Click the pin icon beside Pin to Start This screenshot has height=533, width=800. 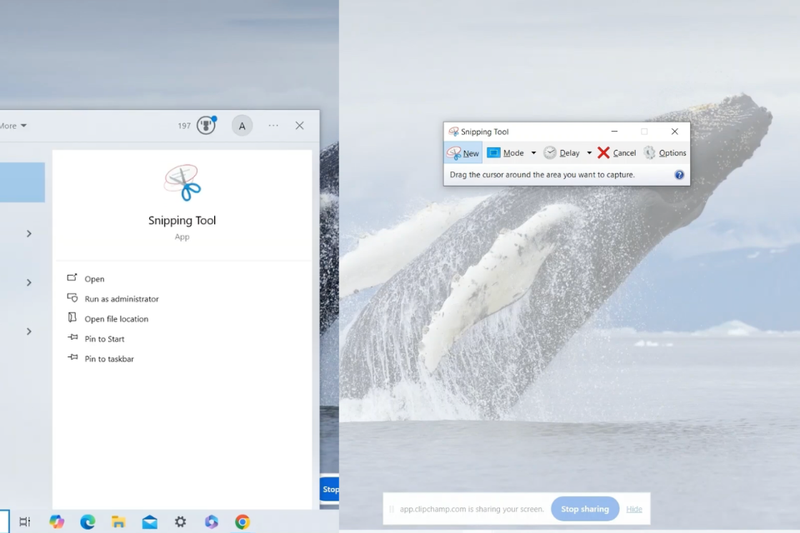point(72,337)
